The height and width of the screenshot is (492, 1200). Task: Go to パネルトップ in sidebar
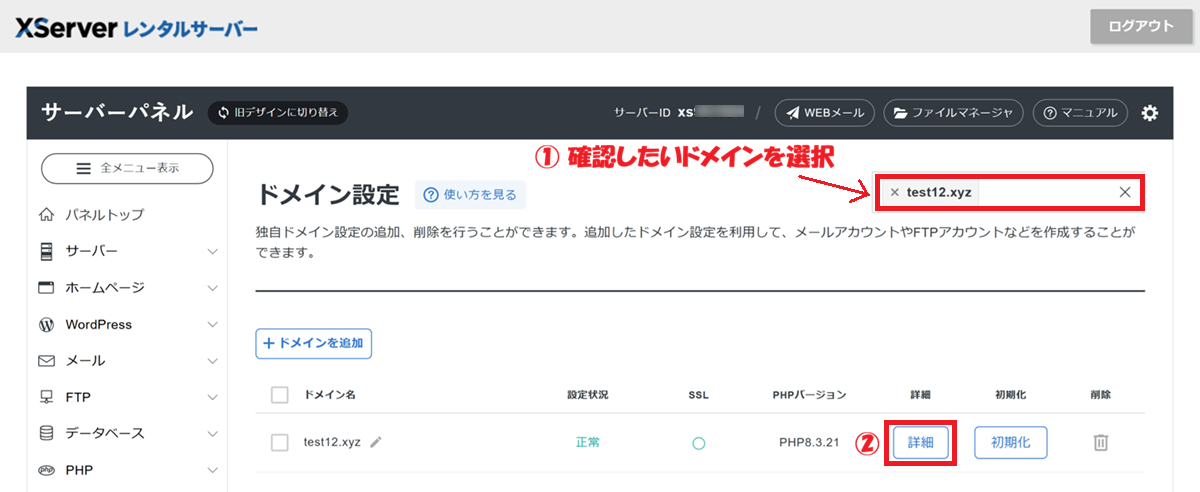click(x=104, y=214)
